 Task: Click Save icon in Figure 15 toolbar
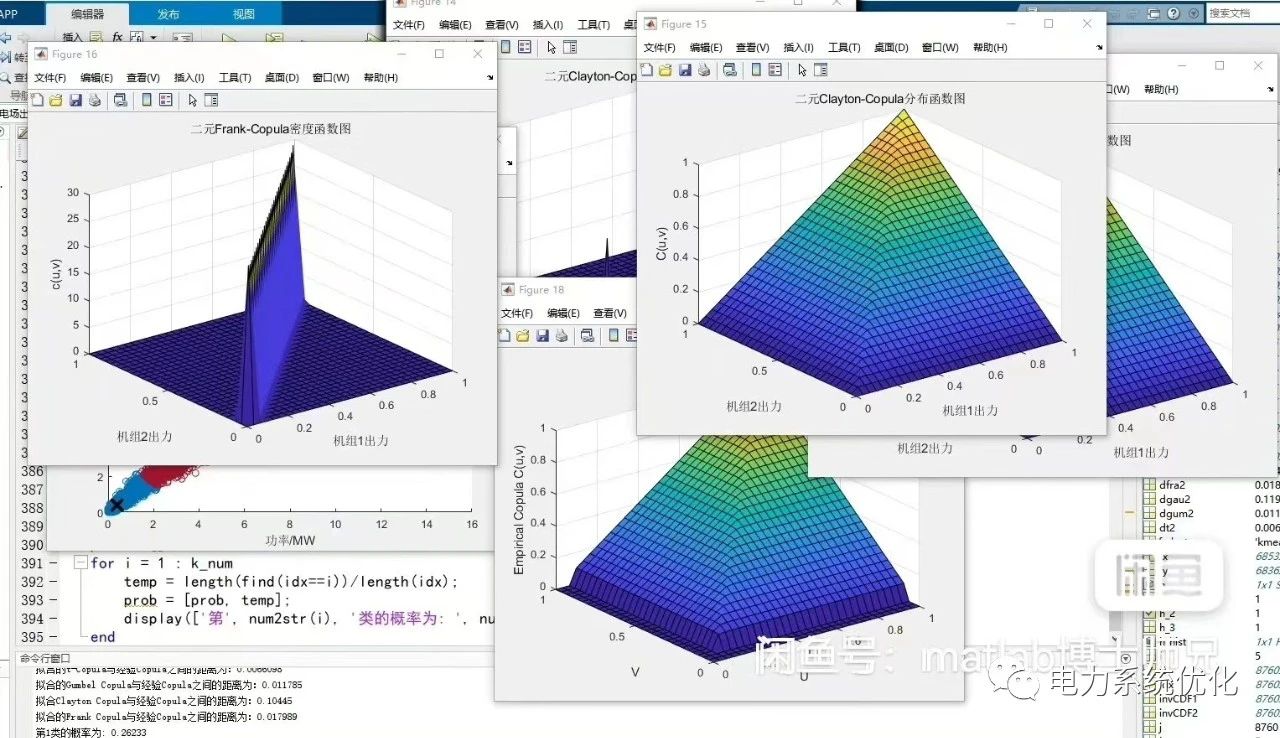coord(684,70)
